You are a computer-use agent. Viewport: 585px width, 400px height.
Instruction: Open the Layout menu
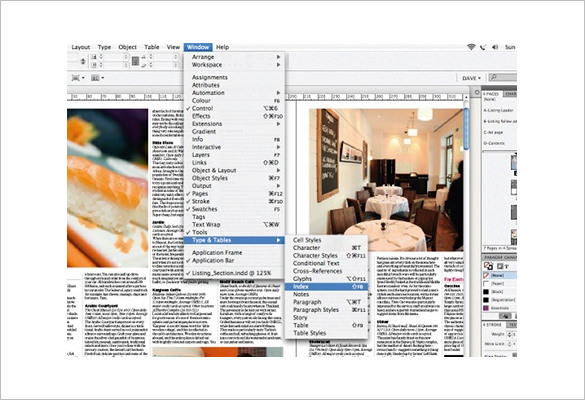pyautogui.click(x=81, y=47)
